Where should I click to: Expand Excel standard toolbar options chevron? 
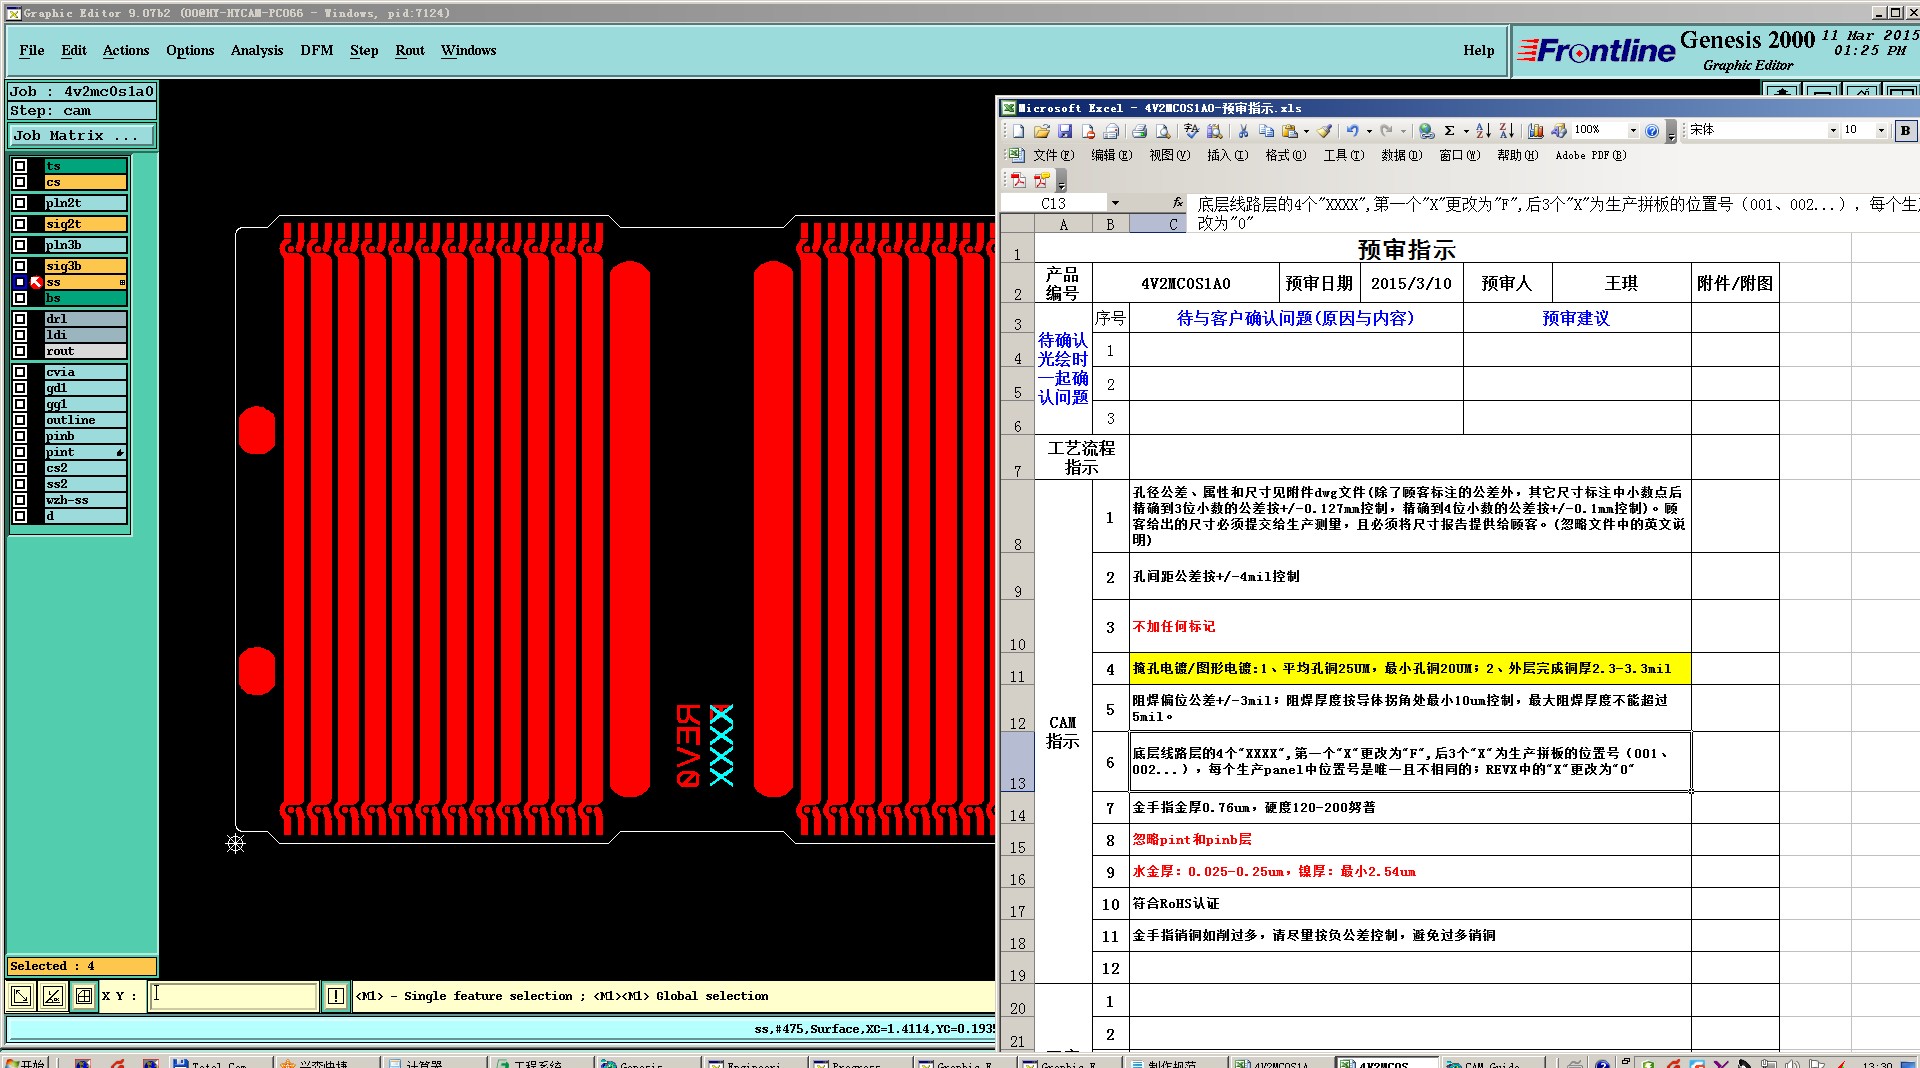[x=1671, y=132]
